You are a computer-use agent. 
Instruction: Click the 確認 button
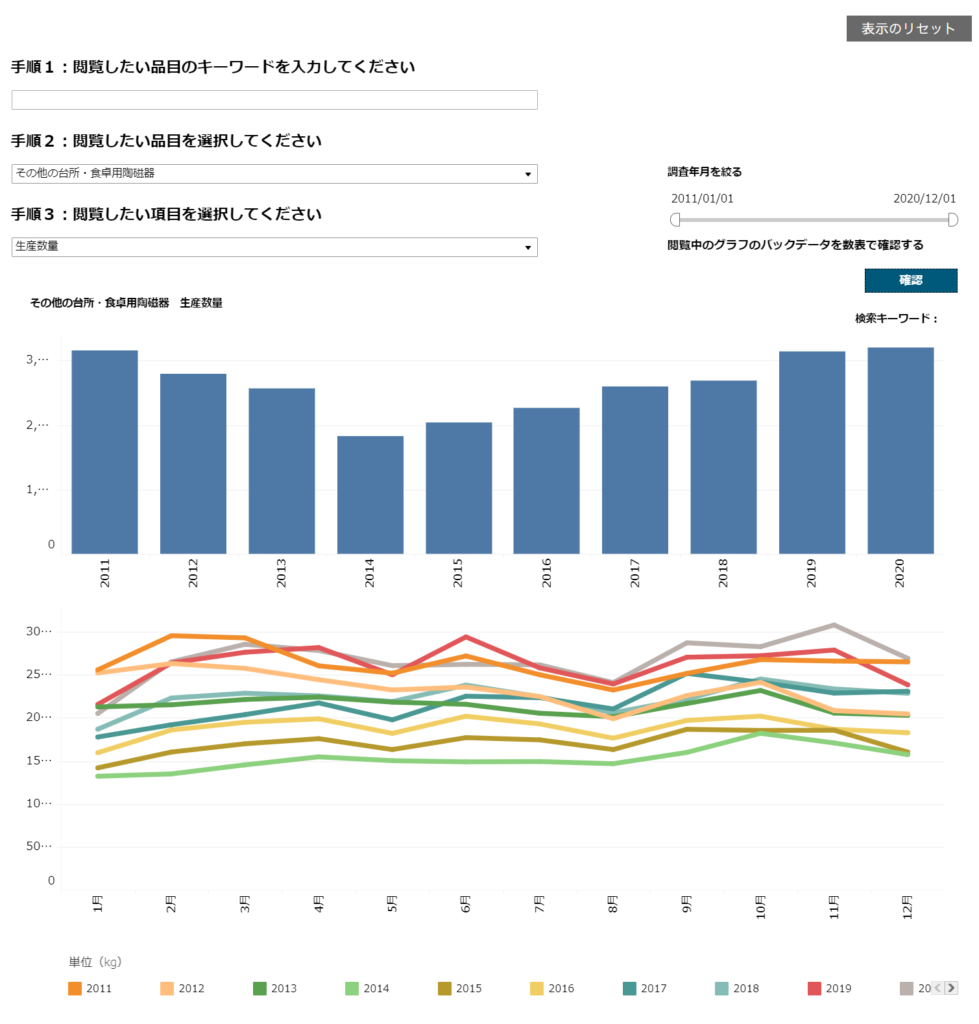coord(910,280)
